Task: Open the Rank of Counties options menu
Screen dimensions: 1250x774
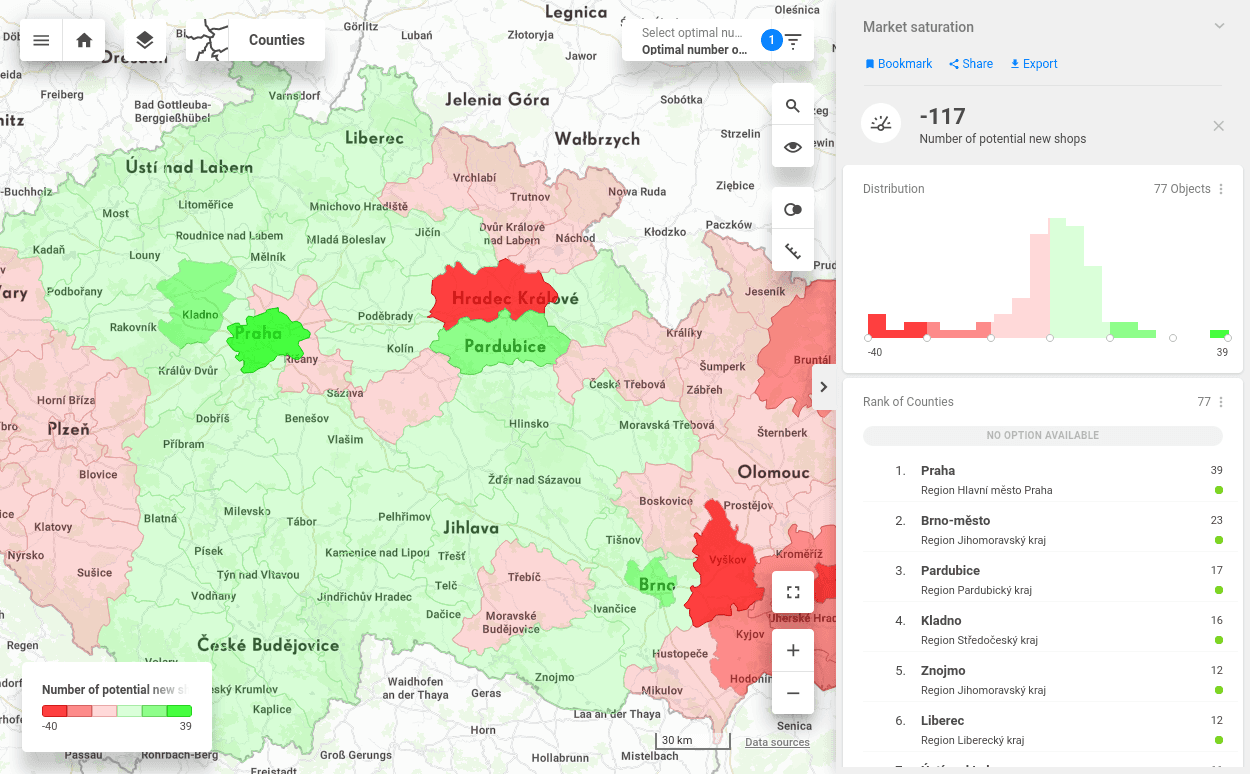Action: (1219, 401)
